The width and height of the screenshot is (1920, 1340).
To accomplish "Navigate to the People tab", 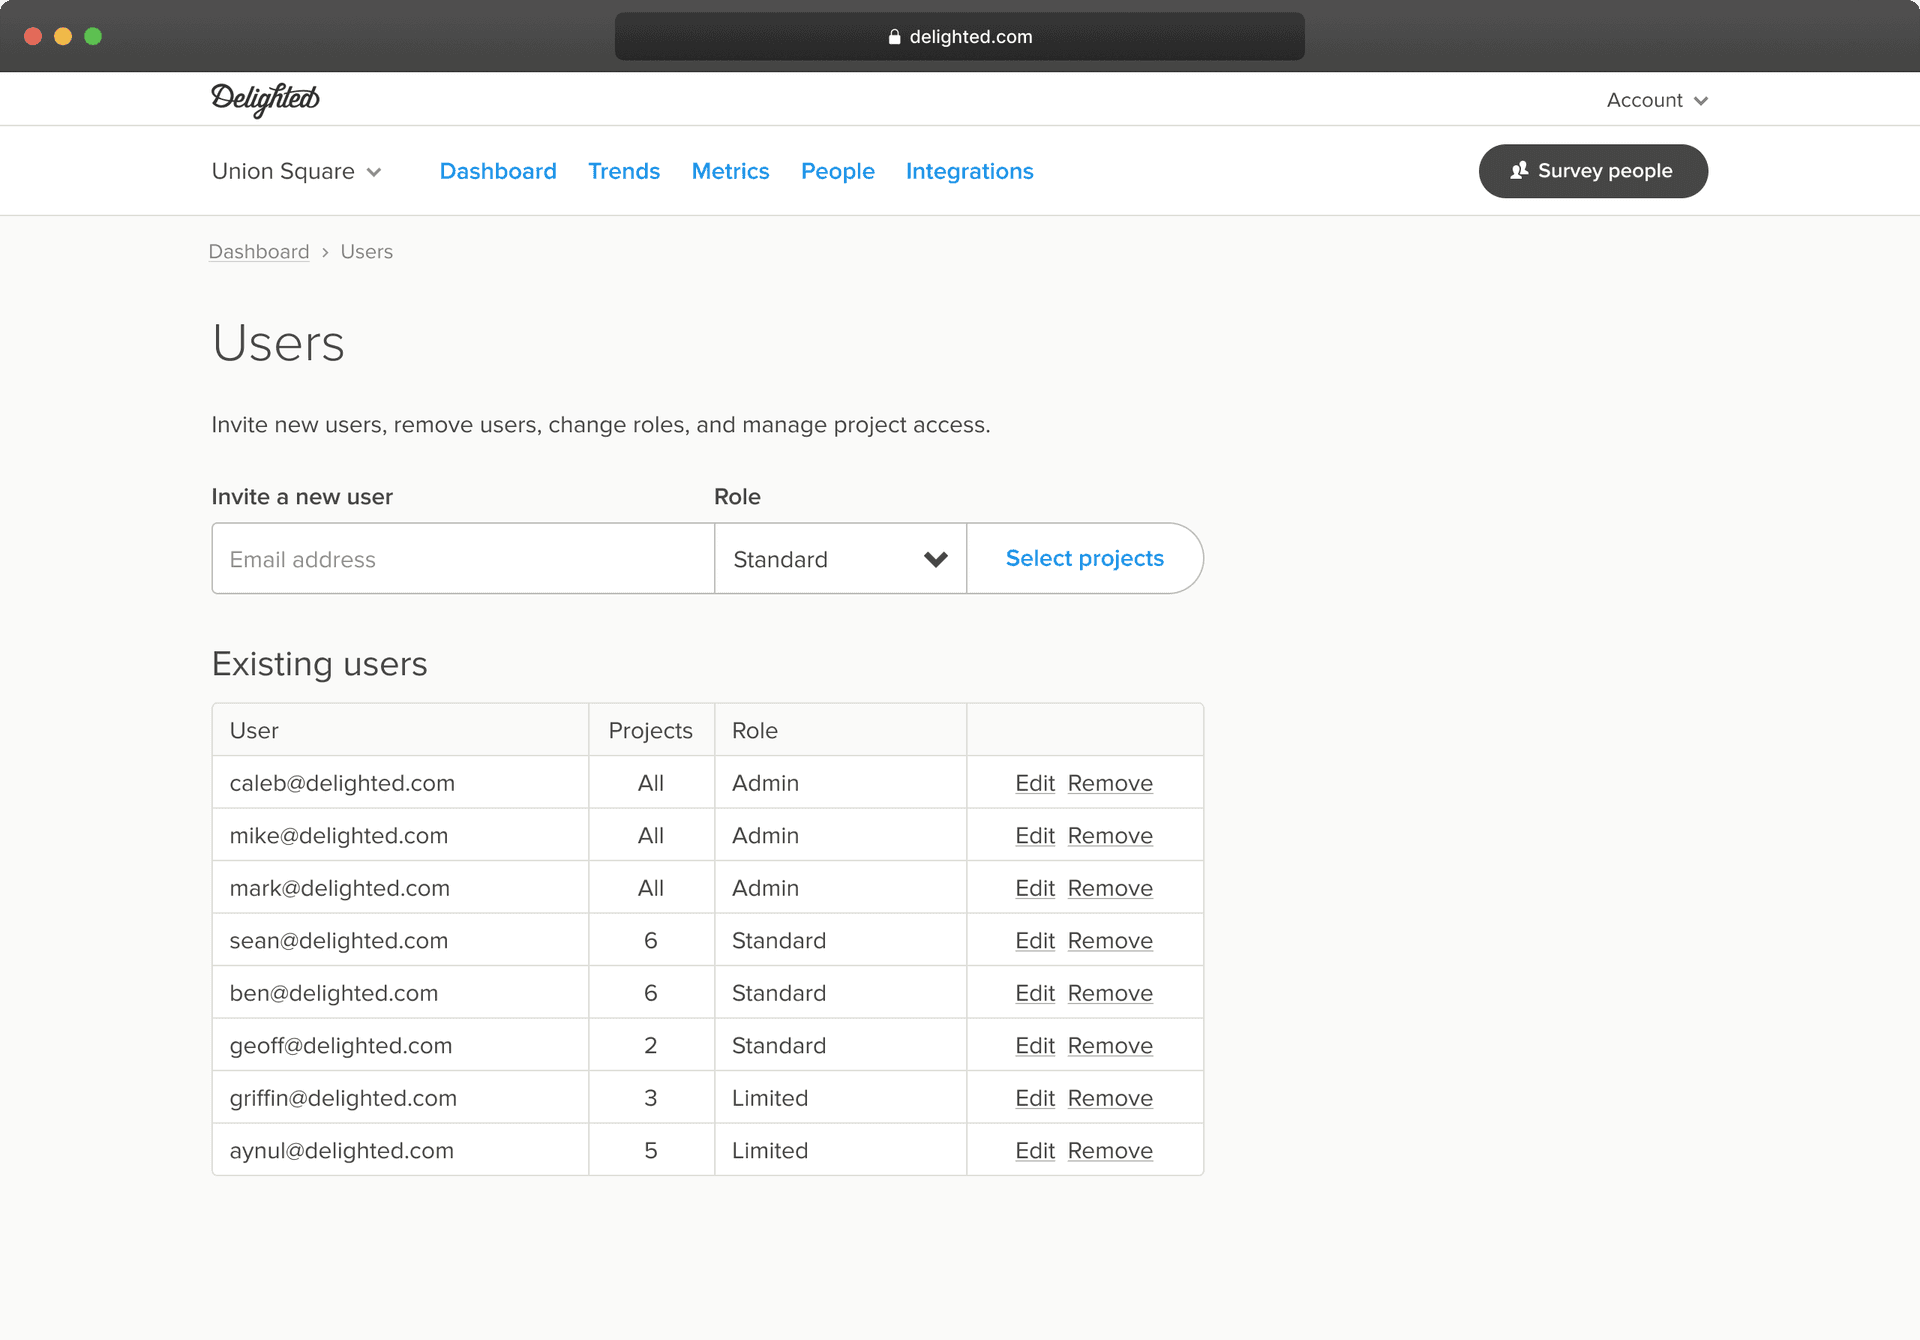I will [837, 171].
